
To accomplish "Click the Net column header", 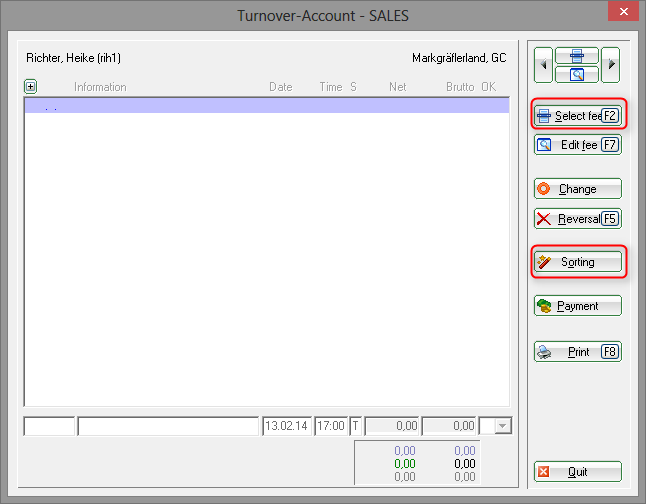I will pyautogui.click(x=398, y=87).
